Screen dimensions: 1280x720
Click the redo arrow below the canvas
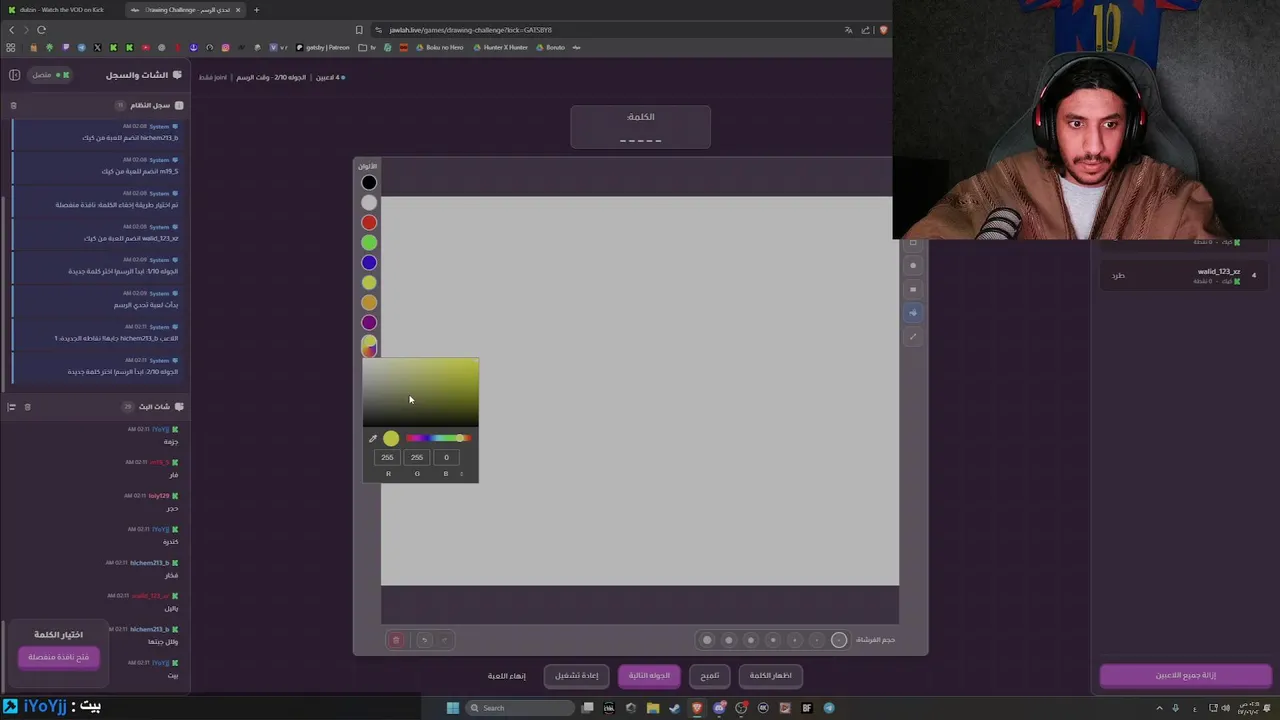coord(444,640)
